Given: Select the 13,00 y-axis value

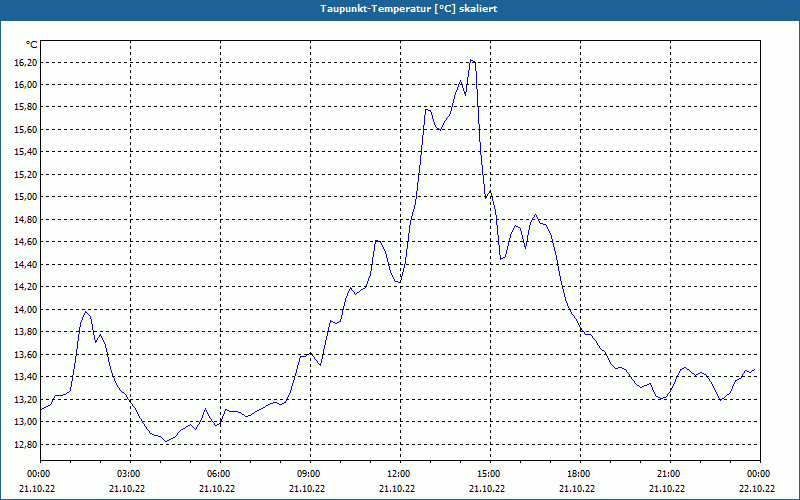Looking at the screenshot, I should (x=28, y=421).
